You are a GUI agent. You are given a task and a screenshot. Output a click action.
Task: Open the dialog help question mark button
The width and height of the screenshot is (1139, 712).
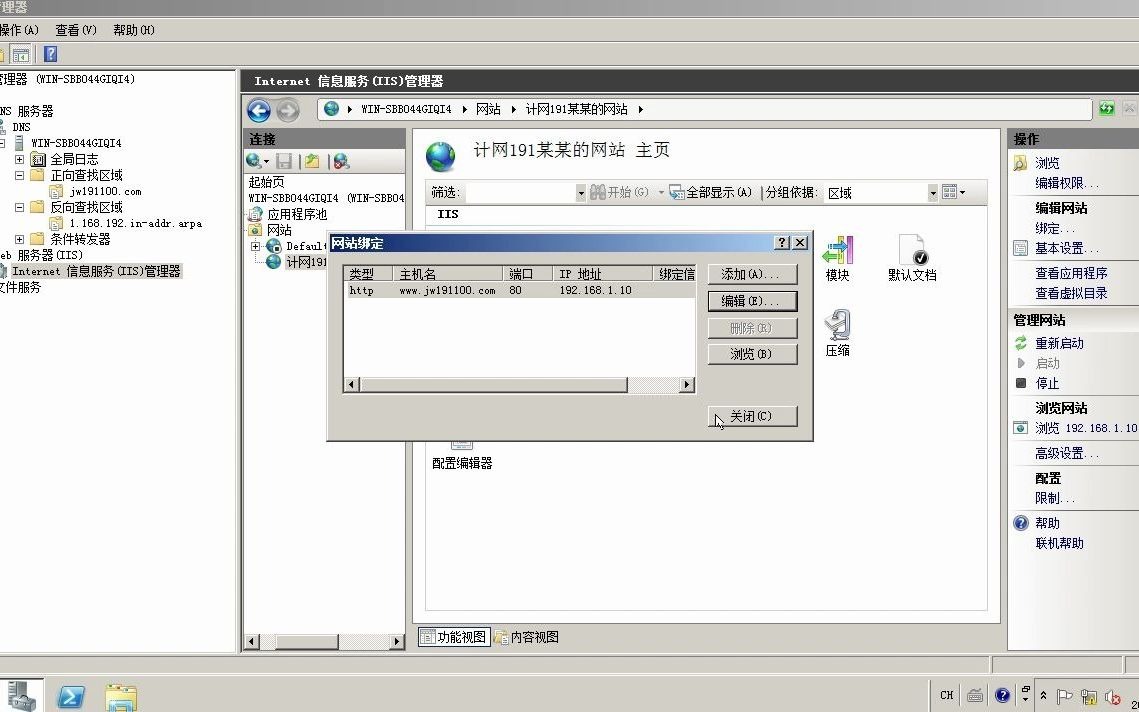coord(782,243)
